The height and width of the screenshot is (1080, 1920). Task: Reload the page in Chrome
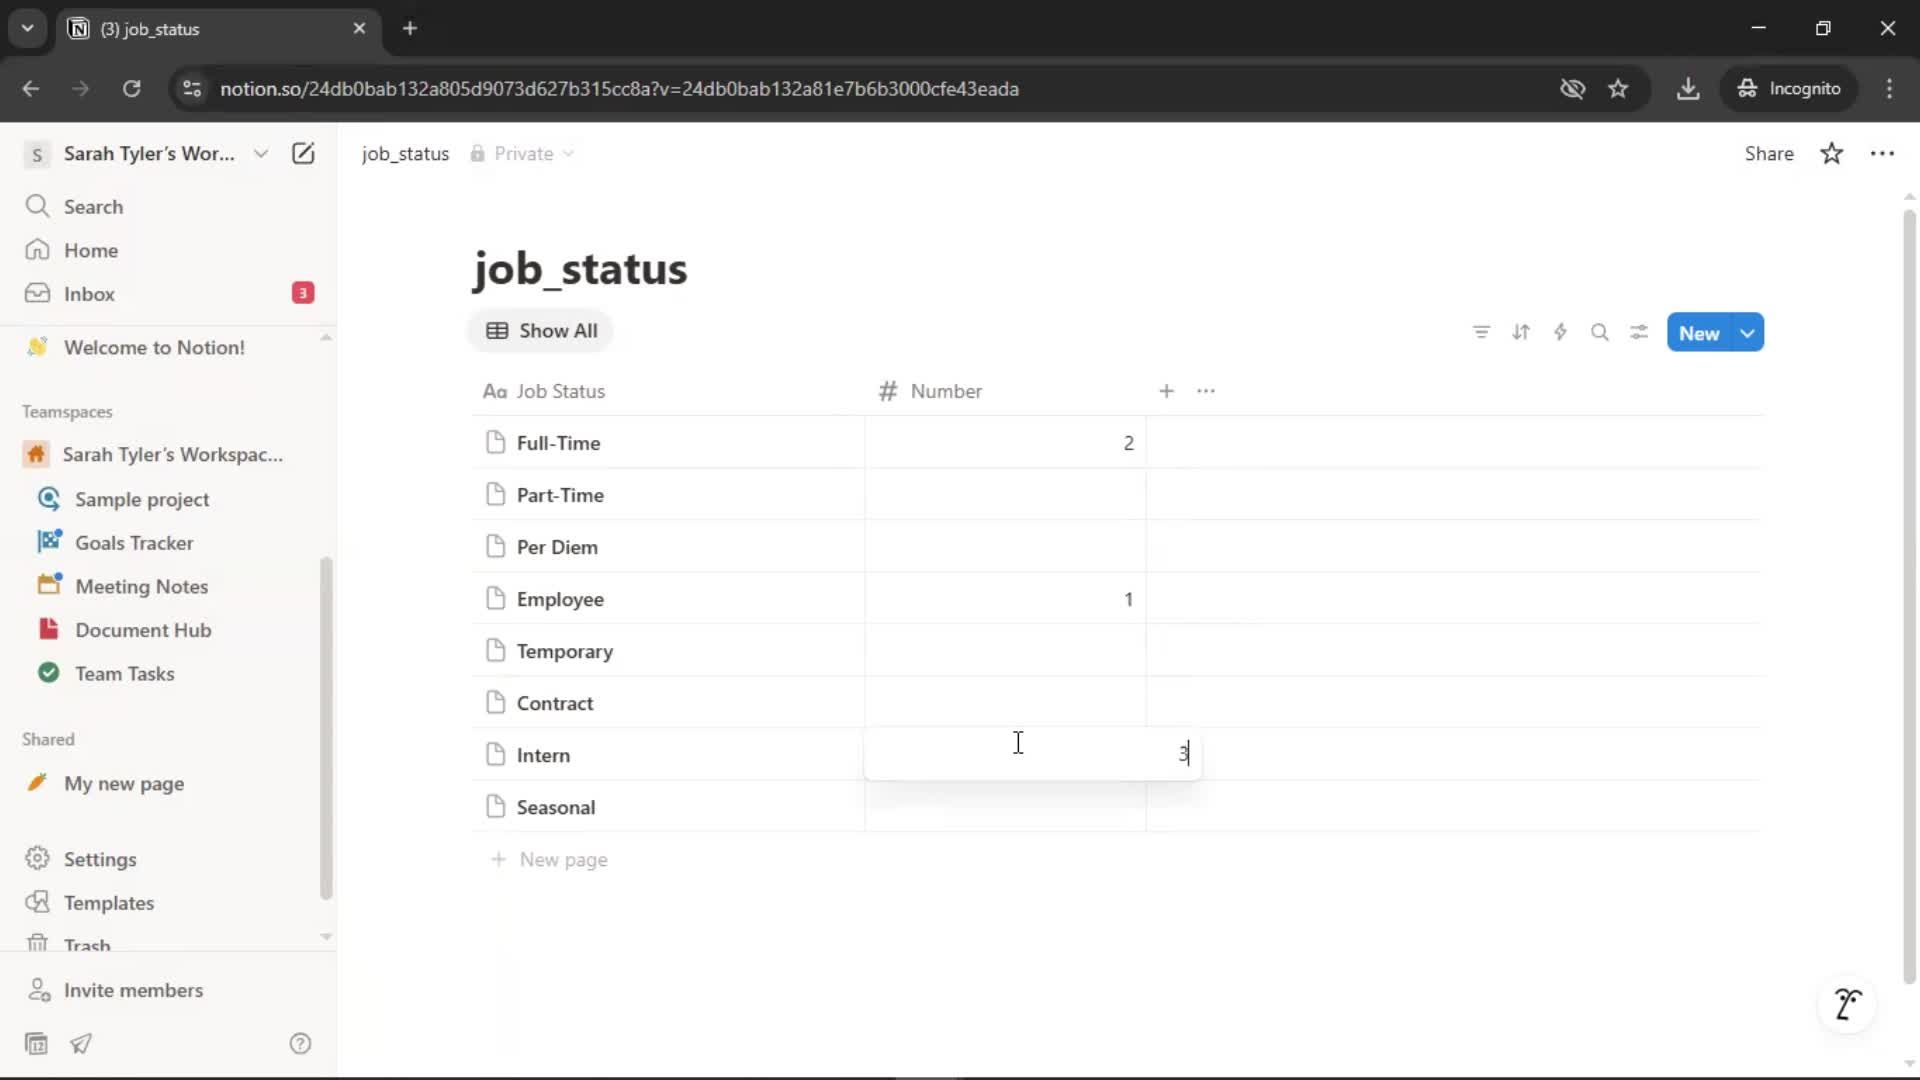[x=131, y=88]
